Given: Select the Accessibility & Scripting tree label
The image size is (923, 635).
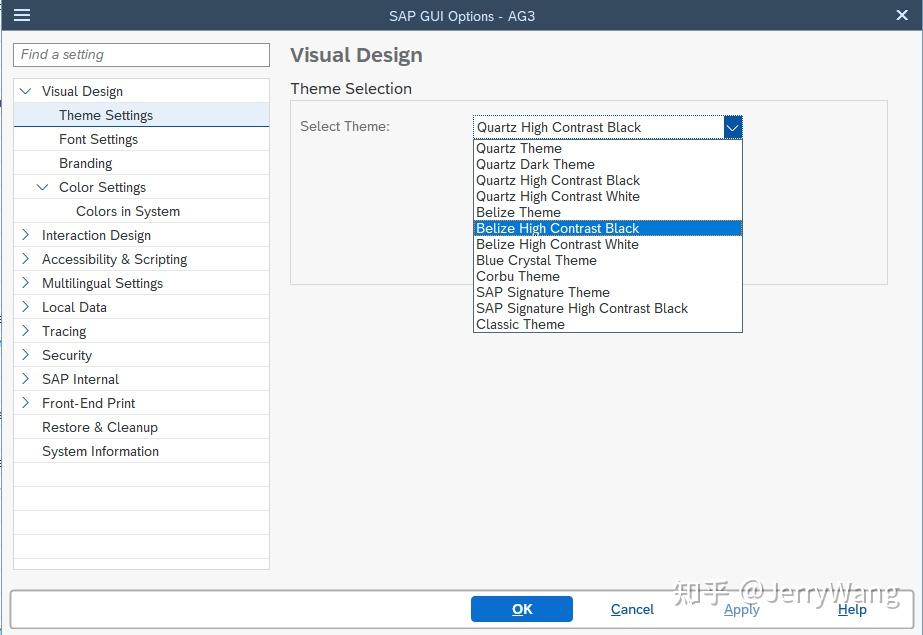Looking at the screenshot, I should click(x=114, y=260).
